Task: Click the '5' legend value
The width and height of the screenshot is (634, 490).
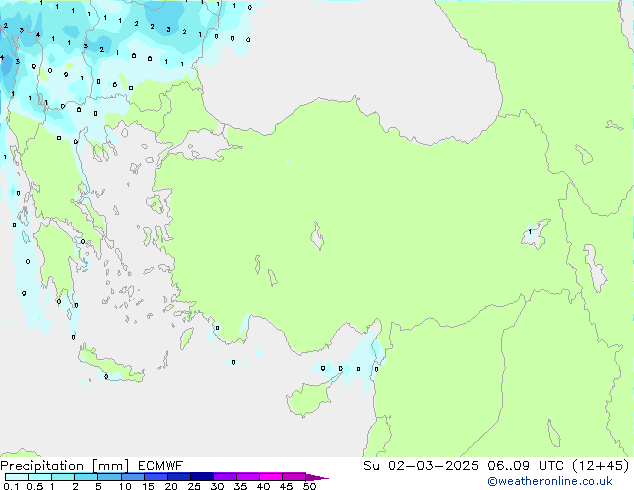Action: click(x=98, y=486)
